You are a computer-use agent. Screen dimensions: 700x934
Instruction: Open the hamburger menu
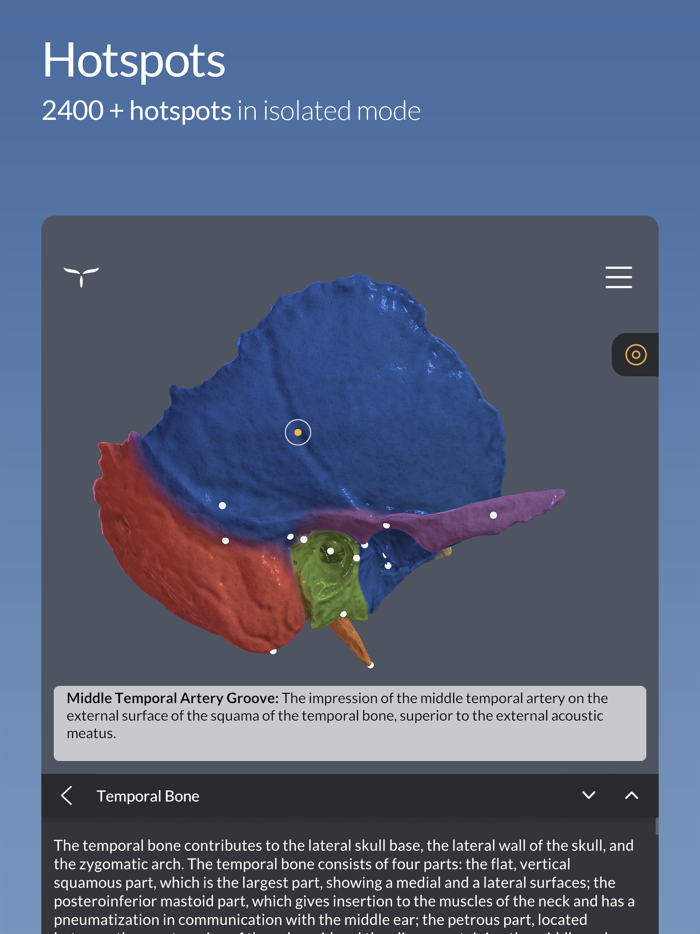coord(618,278)
